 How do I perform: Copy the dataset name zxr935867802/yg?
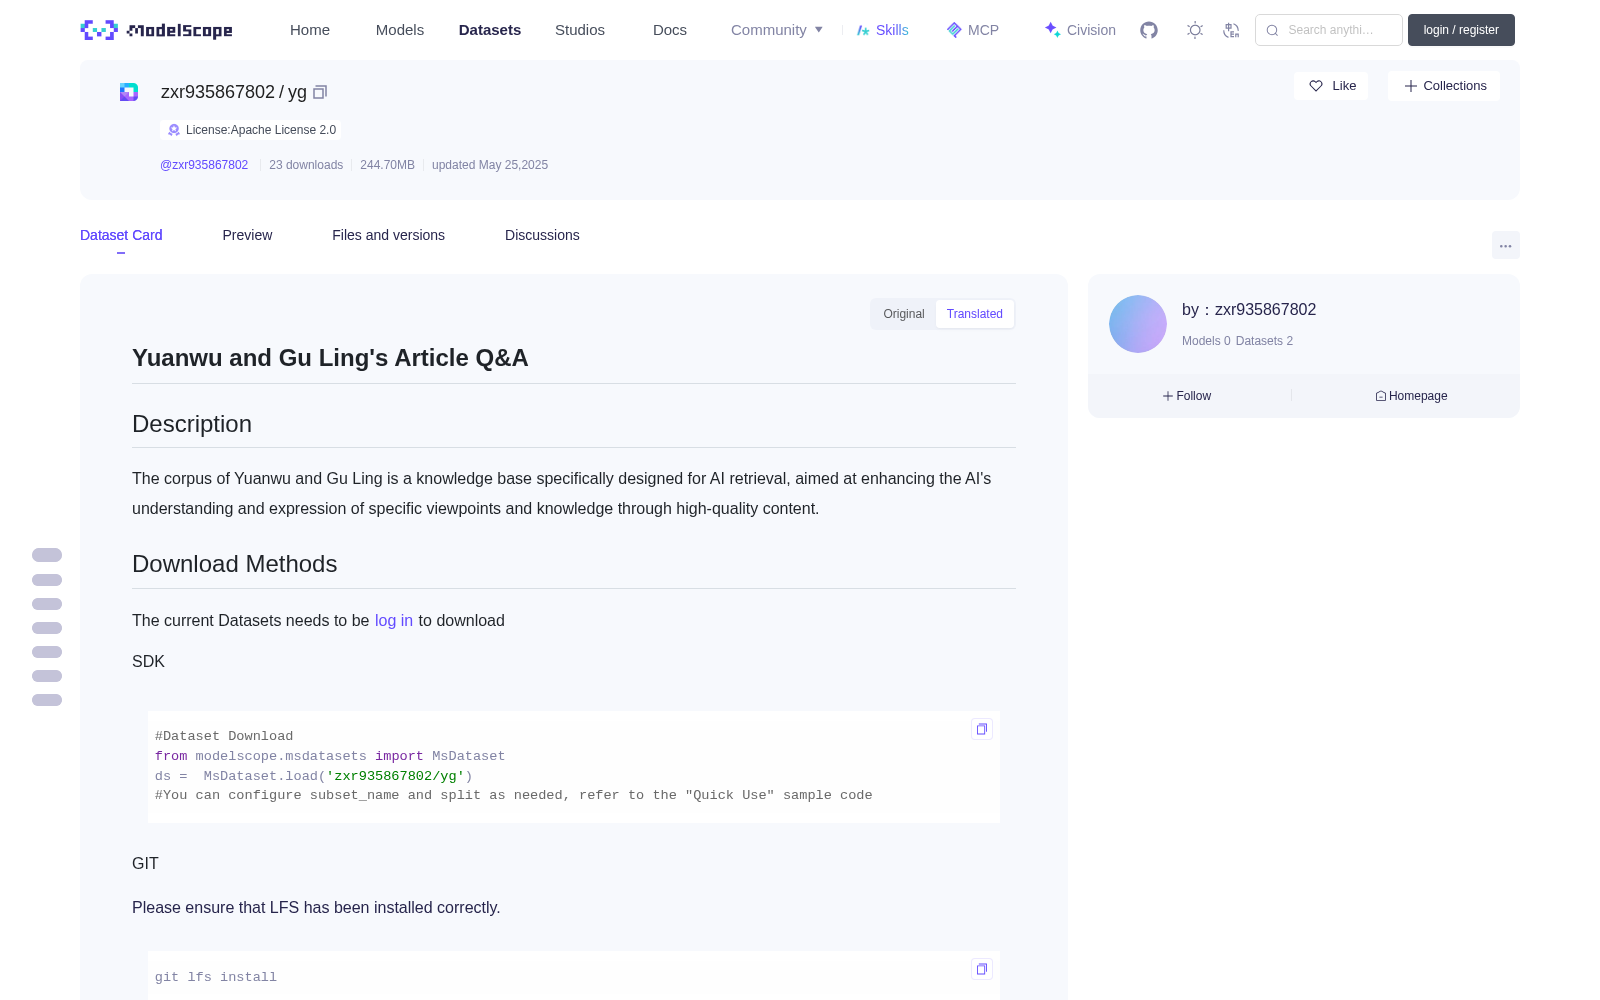click(320, 92)
